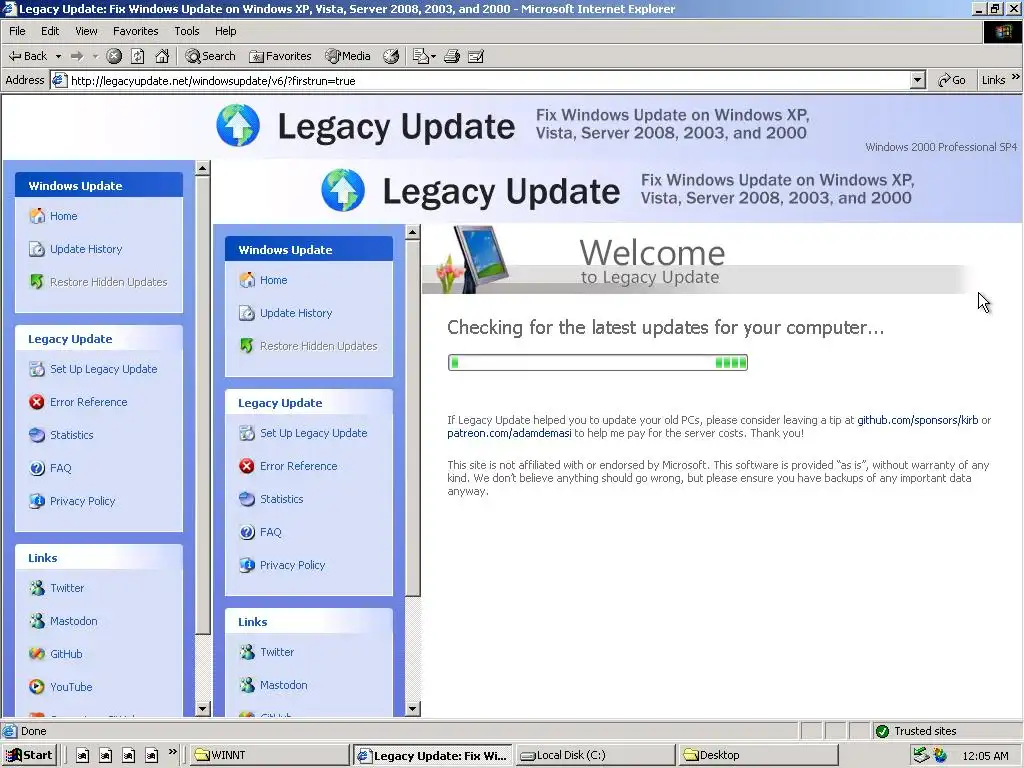This screenshot has width=1024, height=768.
Task: Open Home link in inner sidebar
Action: pyautogui.click(x=273, y=280)
